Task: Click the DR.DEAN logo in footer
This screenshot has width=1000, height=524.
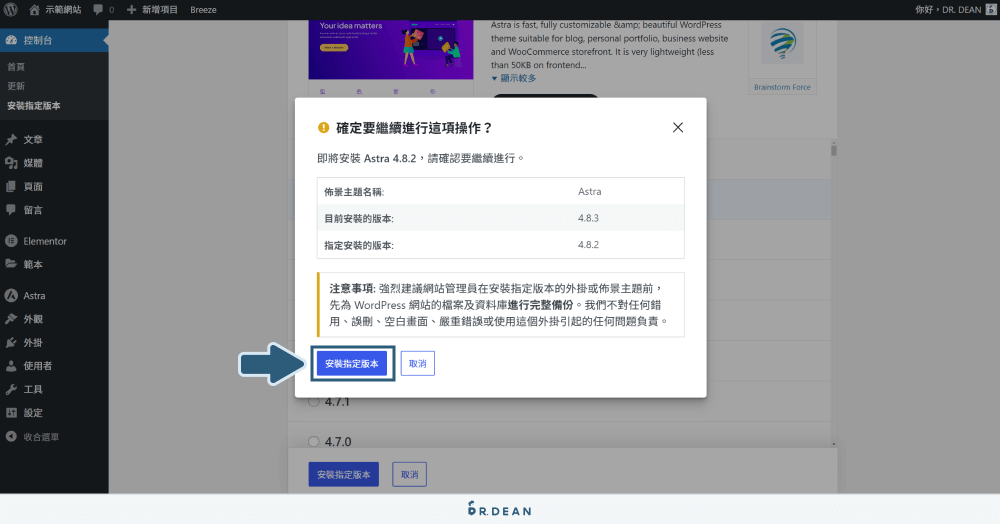Action: tap(499, 509)
